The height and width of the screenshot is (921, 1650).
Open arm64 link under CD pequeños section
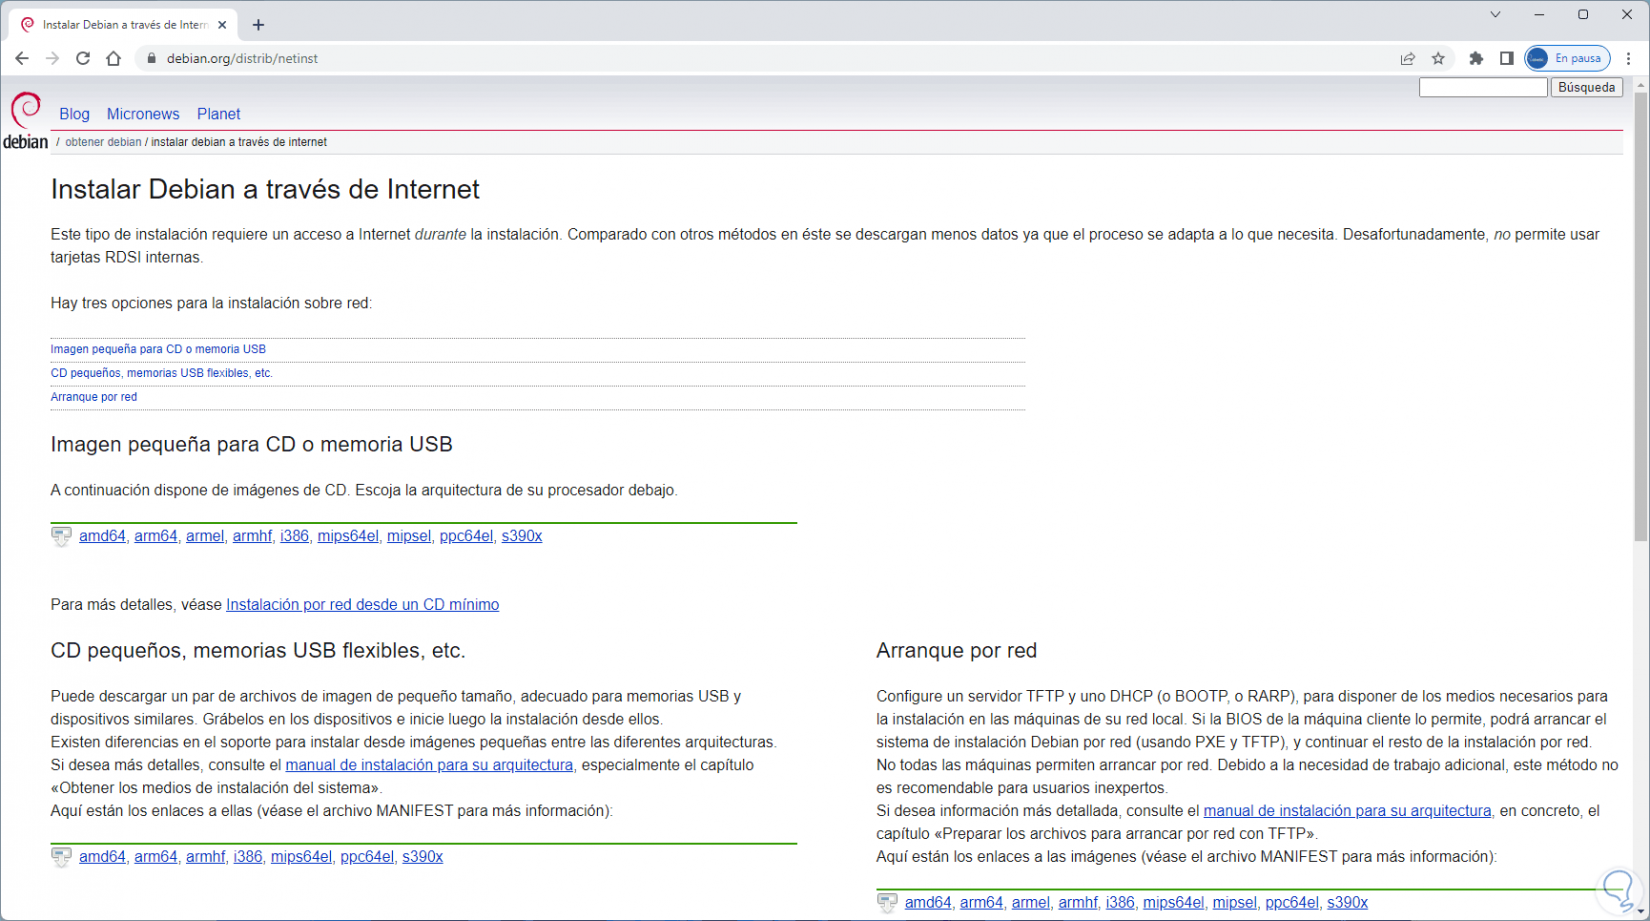tap(156, 857)
